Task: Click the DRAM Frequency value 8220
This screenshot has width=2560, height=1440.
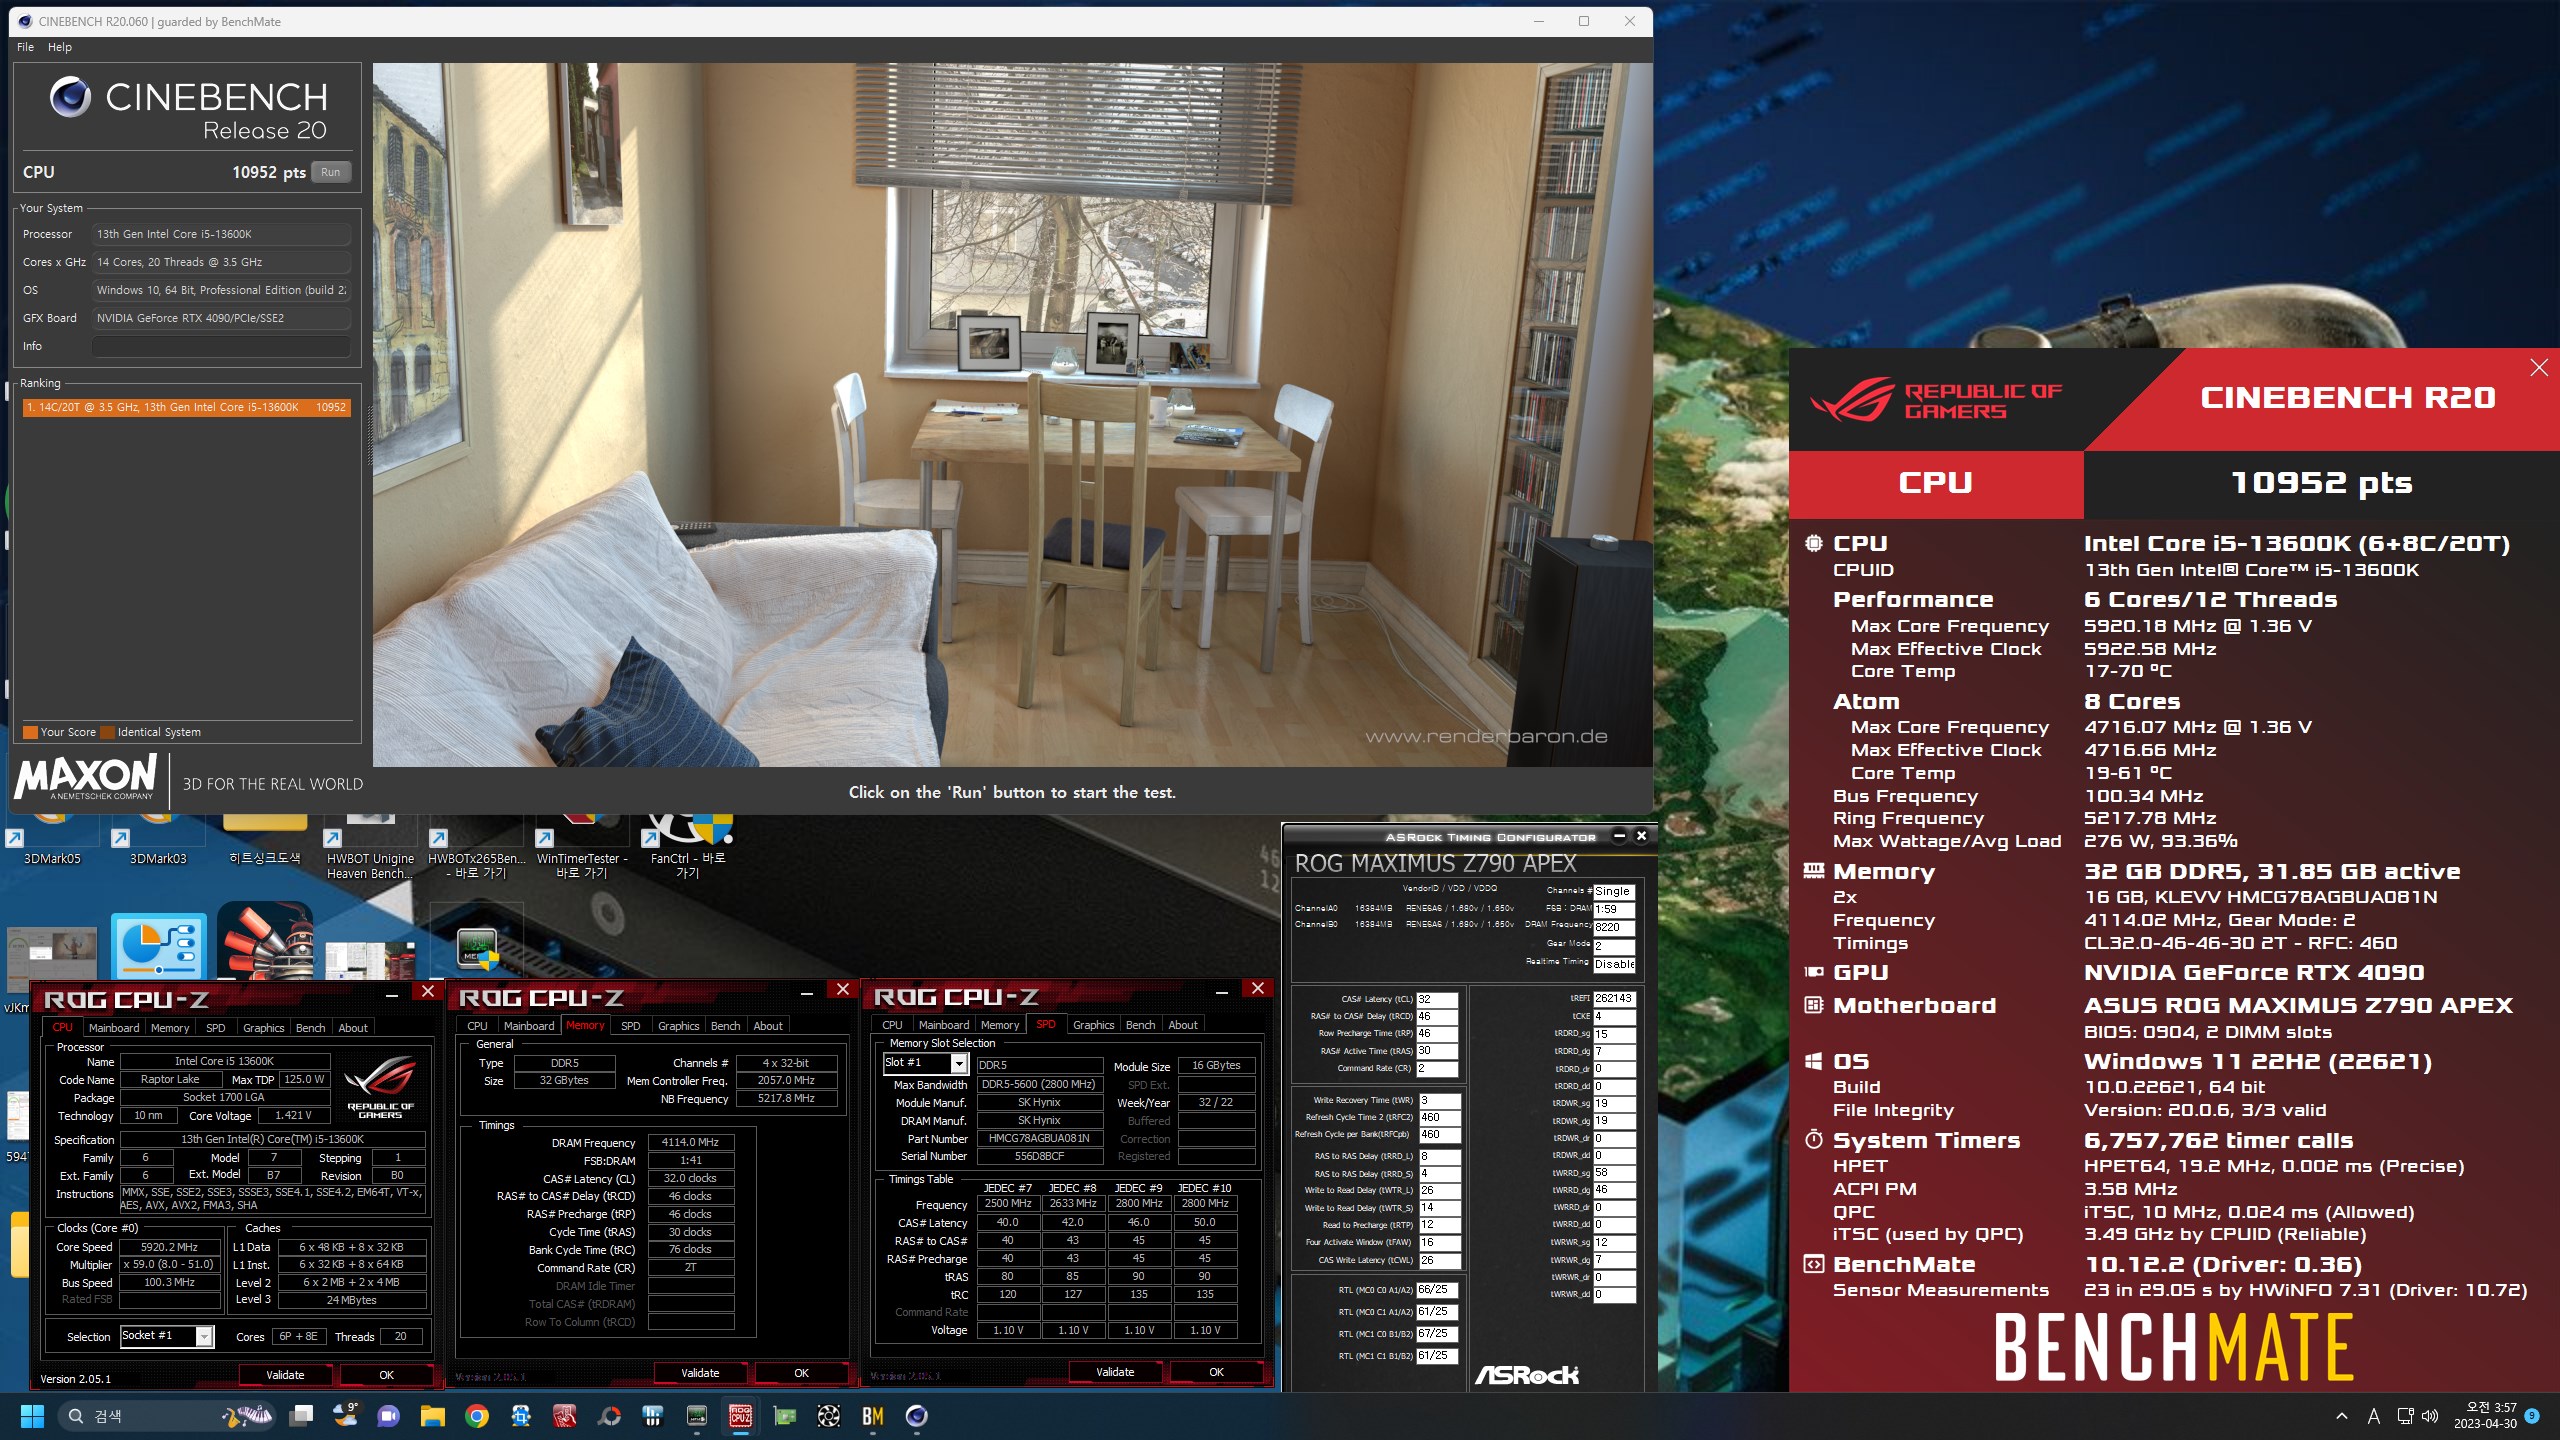Action: click(1614, 927)
